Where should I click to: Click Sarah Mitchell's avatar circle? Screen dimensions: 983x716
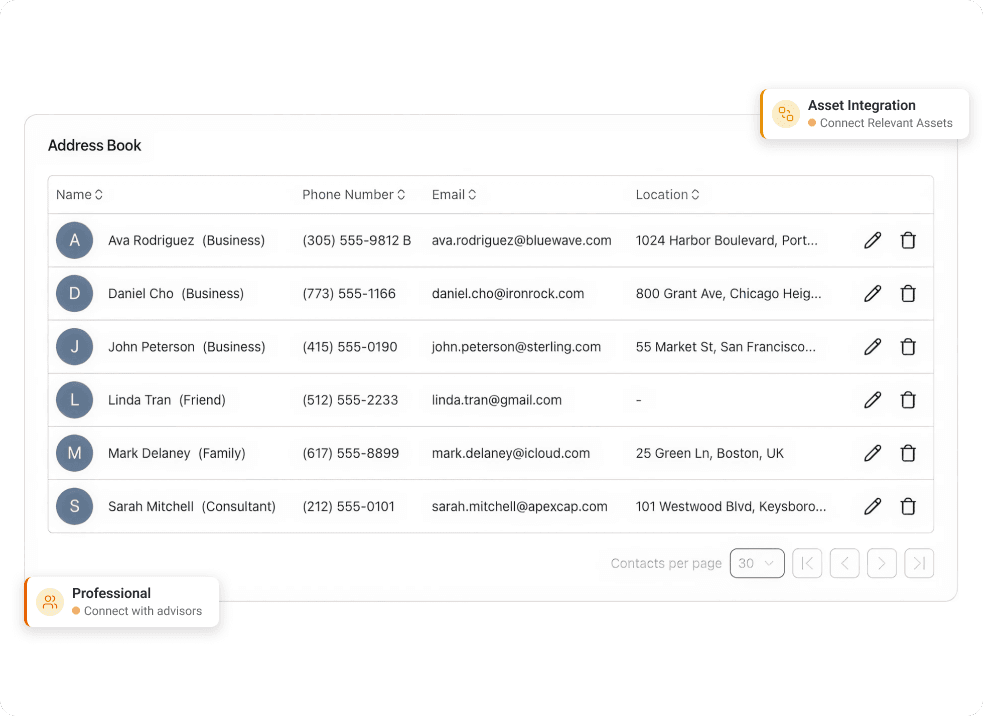click(75, 506)
